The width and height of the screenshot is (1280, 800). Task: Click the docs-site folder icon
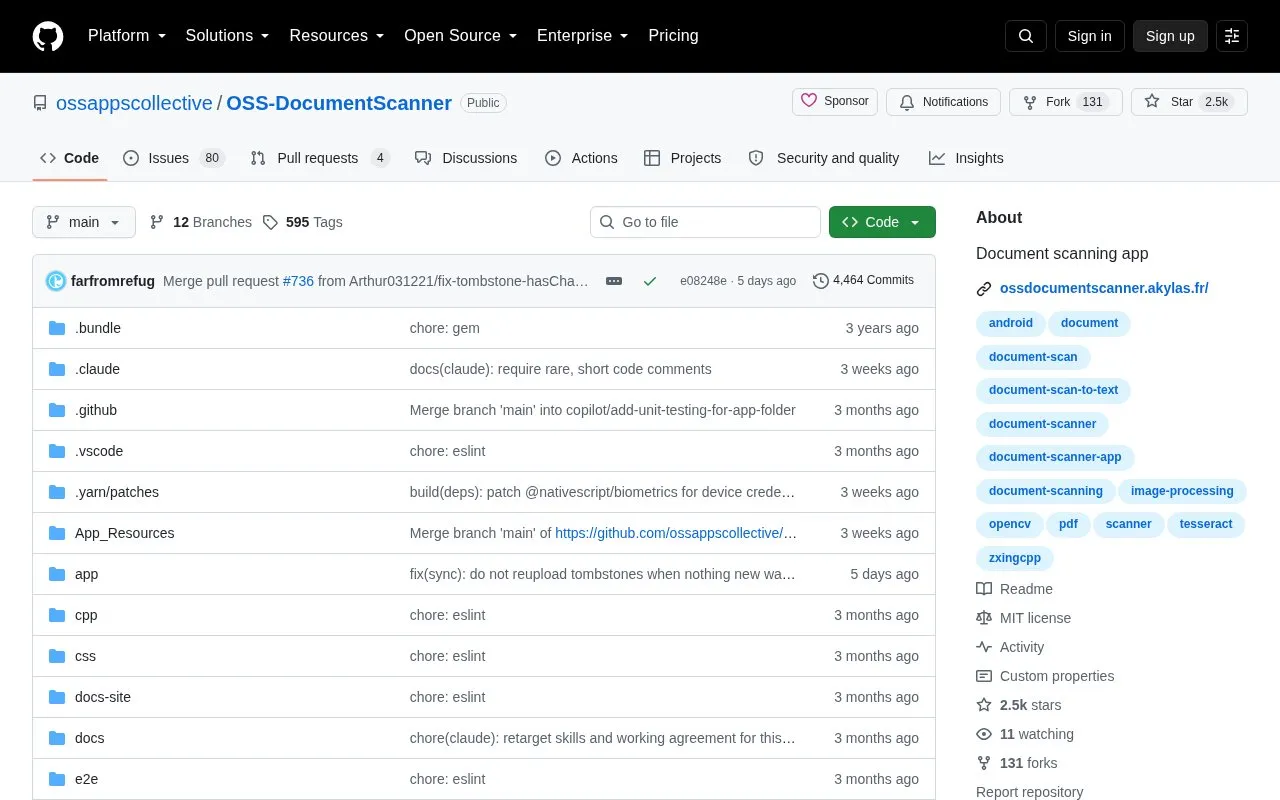click(57, 697)
